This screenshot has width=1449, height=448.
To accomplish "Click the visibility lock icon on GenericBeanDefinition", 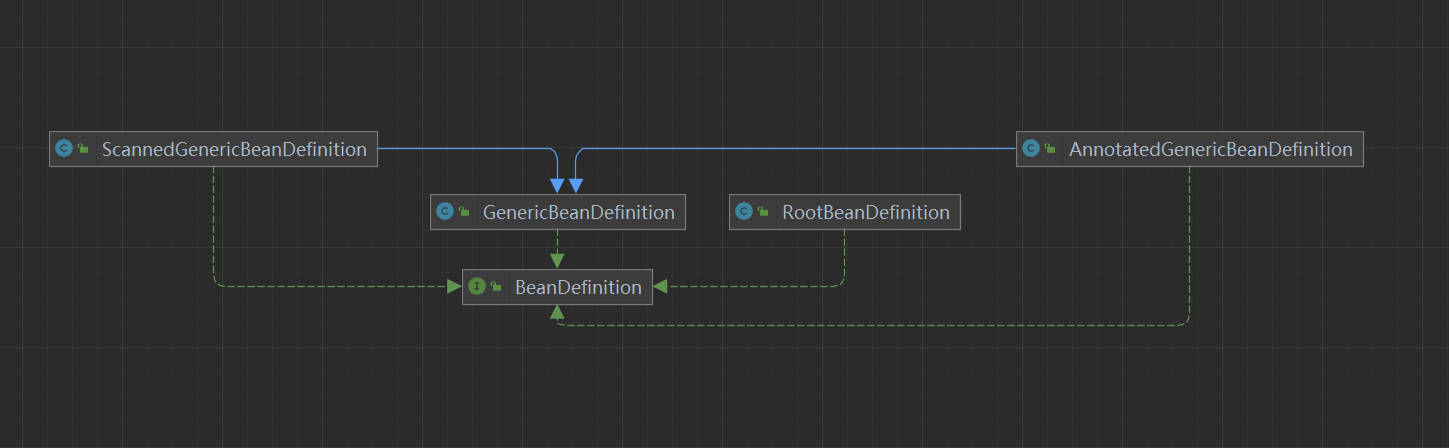I will [x=464, y=212].
